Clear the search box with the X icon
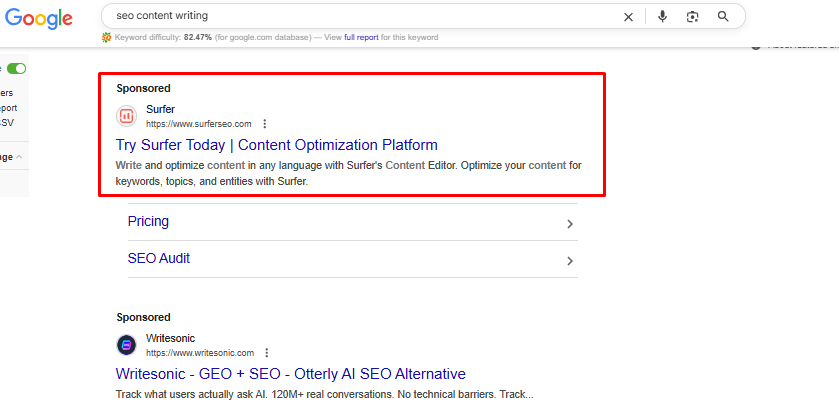 coord(628,17)
